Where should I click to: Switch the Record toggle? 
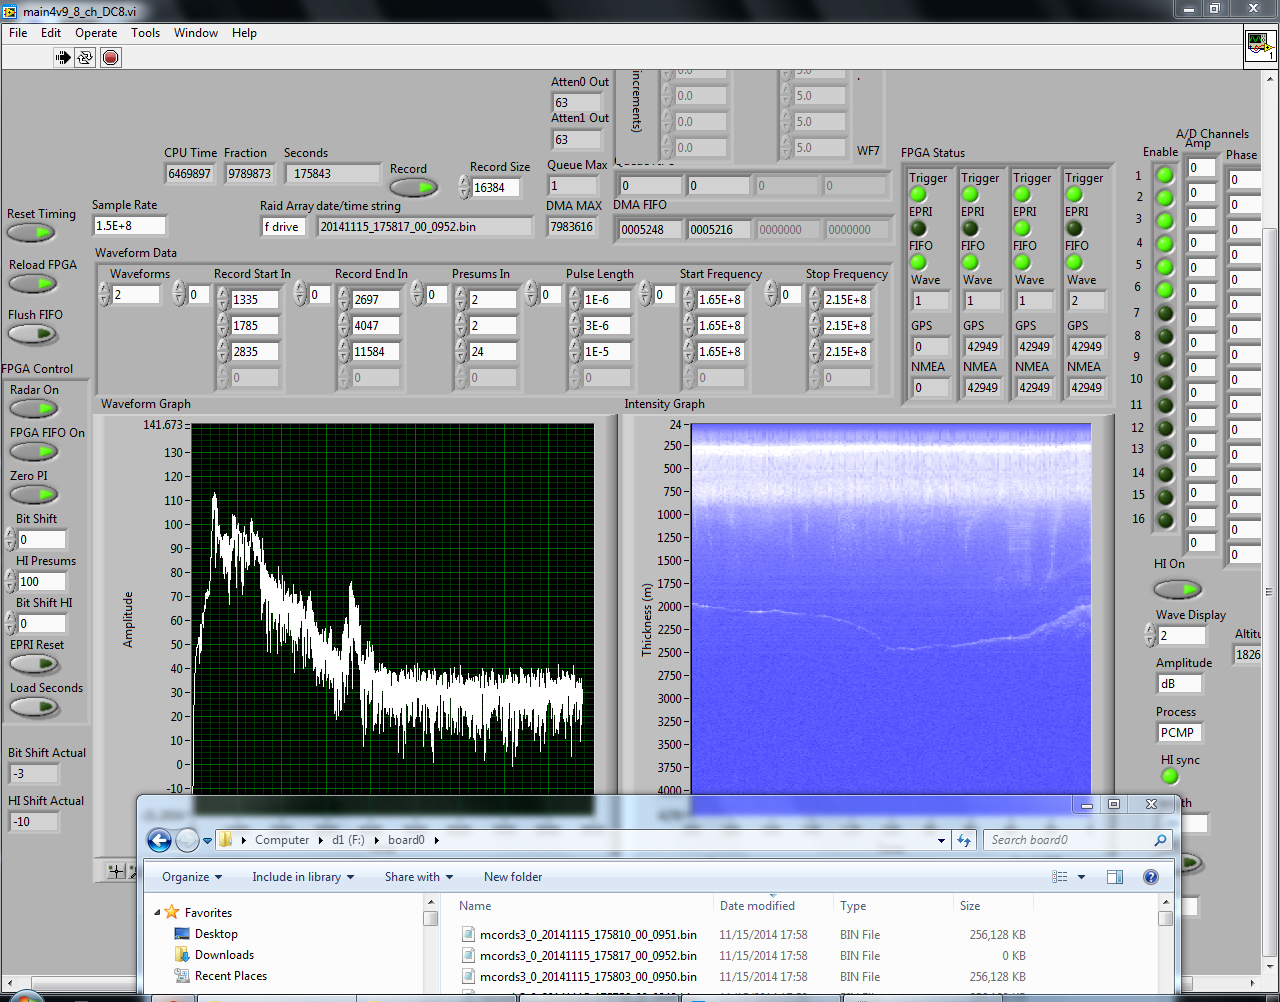coord(413,188)
